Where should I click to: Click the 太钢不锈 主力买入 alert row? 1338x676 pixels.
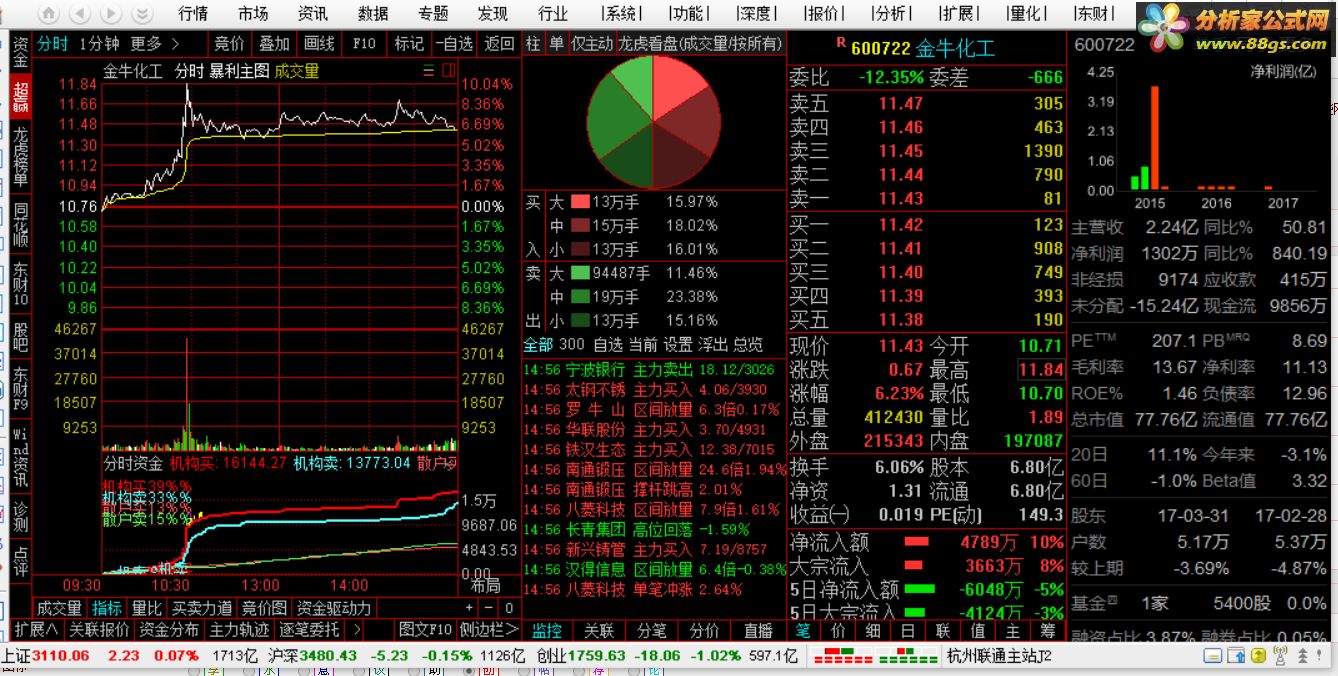(653, 390)
